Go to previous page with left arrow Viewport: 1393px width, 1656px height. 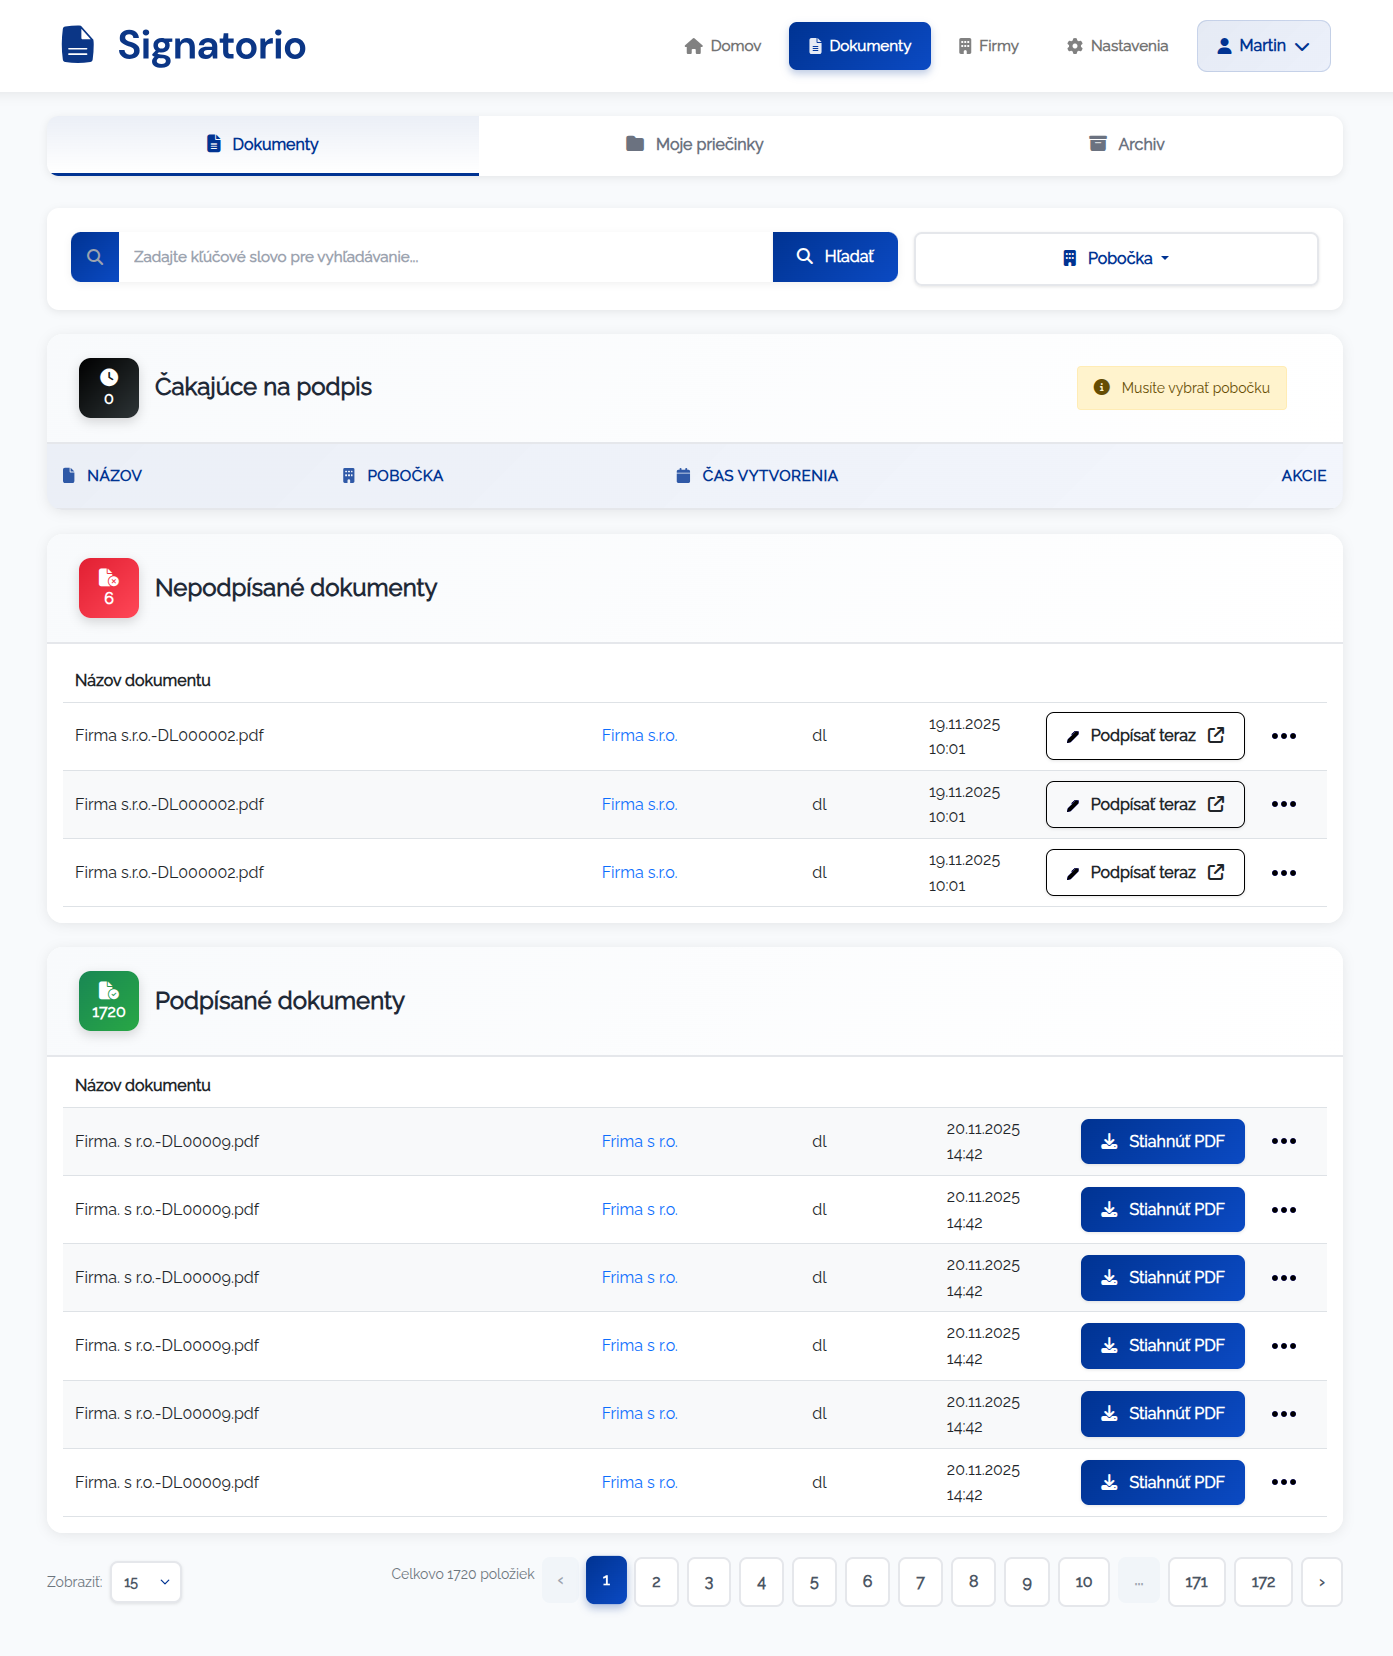pyautogui.click(x=561, y=1581)
